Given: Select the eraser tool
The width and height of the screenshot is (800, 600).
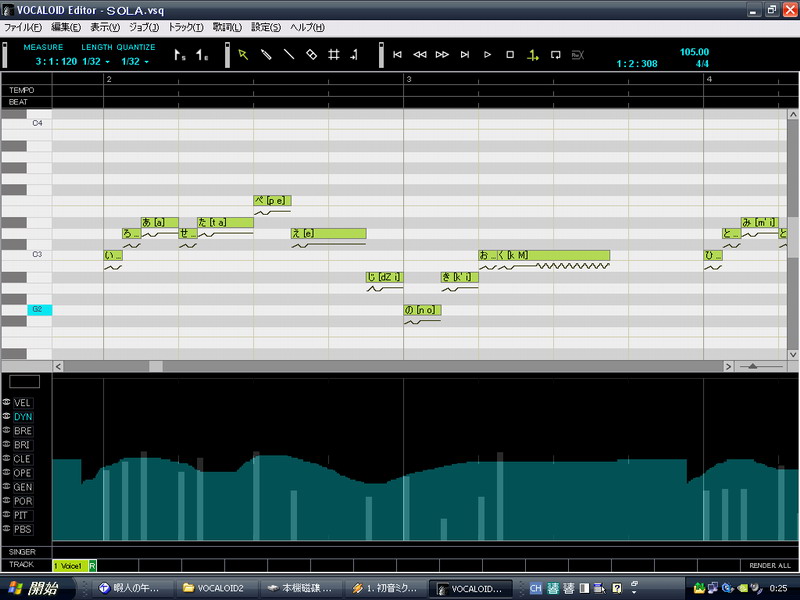Looking at the screenshot, I should 311,55.
